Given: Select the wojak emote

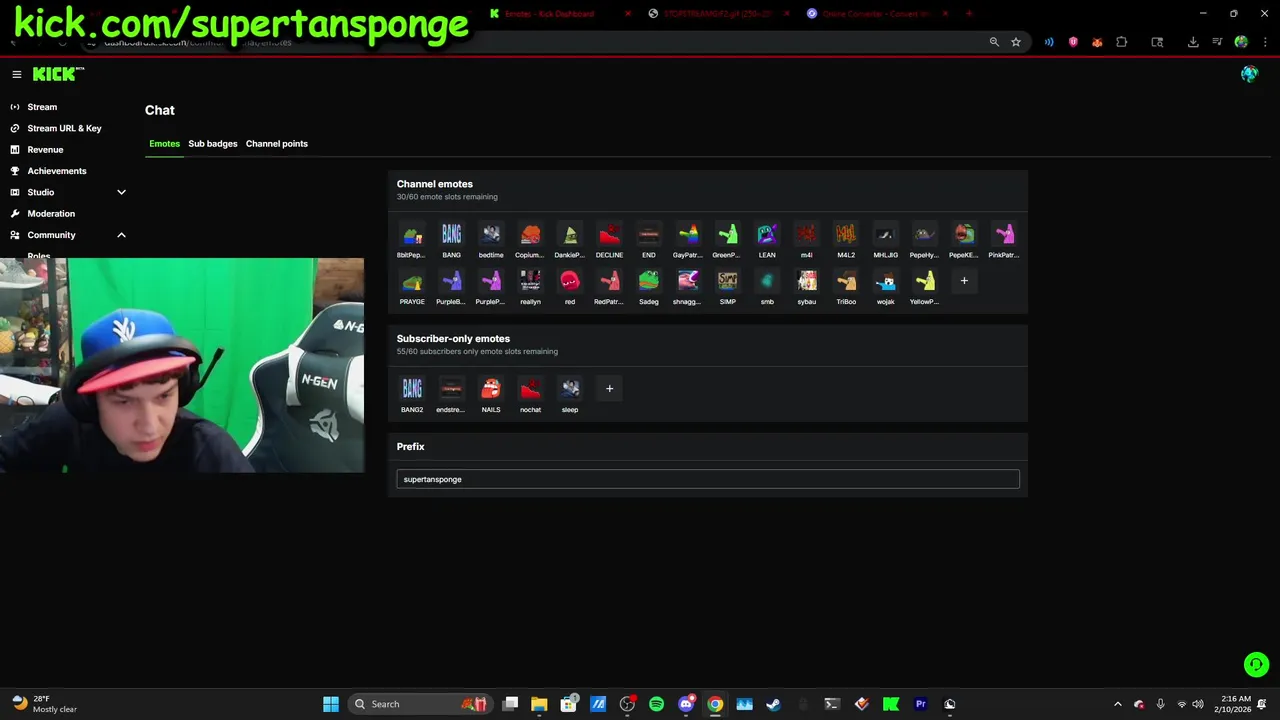Looking at the screenshot, I should pos(885,281).
